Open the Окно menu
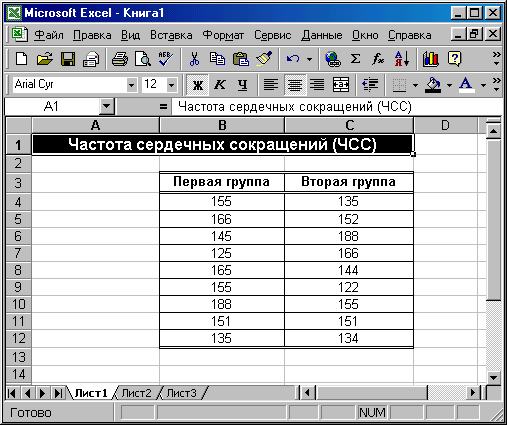This screenshot has height=425, width=507. point(365,35)
